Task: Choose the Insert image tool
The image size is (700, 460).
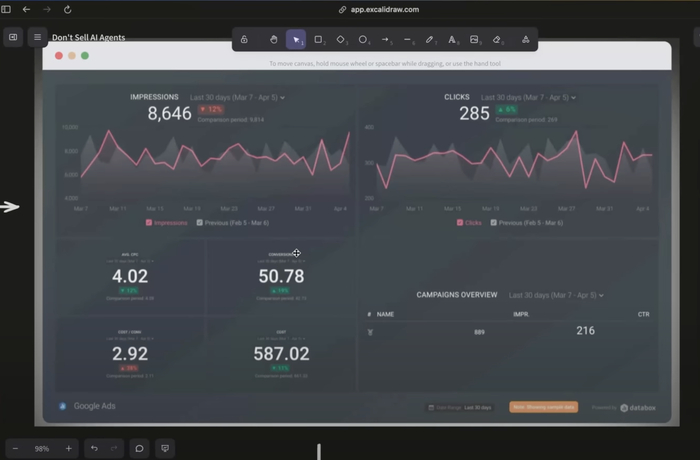Action: point(475,40)
